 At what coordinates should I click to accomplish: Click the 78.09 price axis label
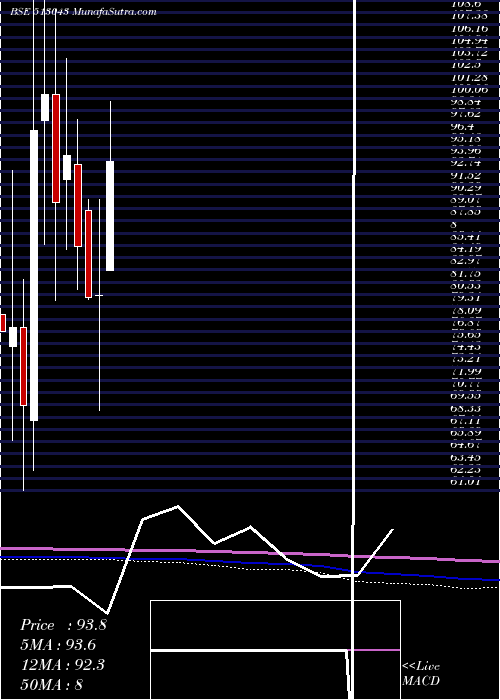pos(464,309)
